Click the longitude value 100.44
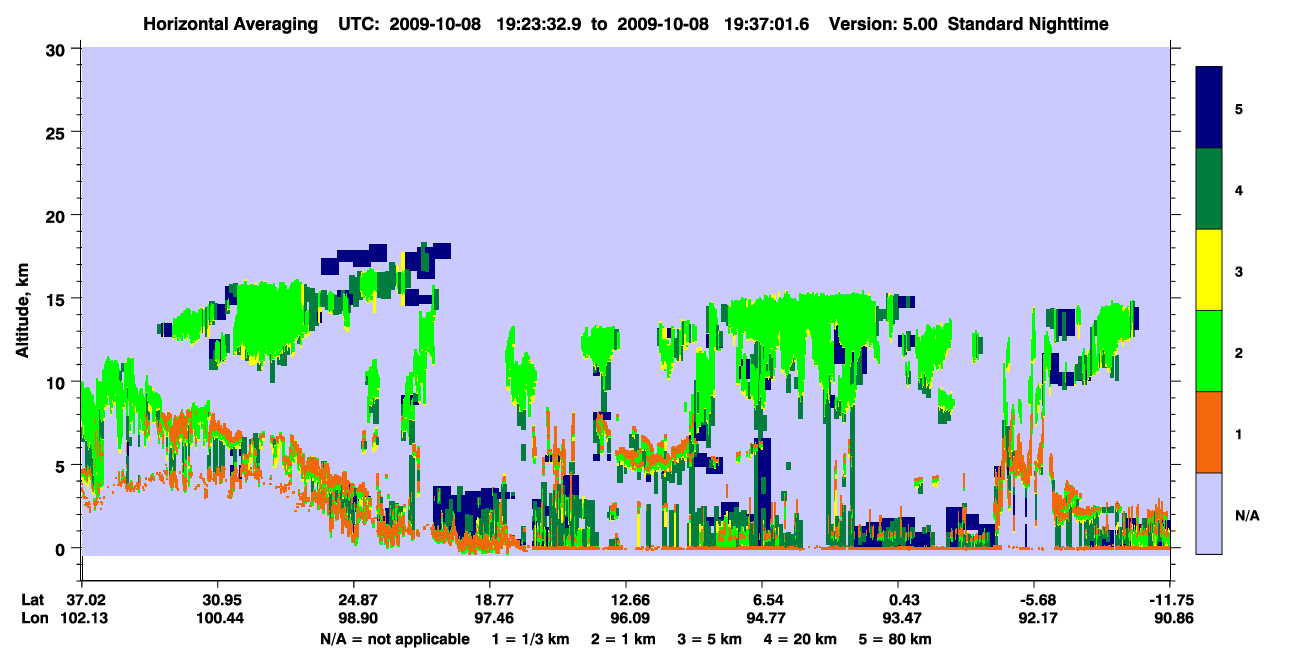 pyautogui.click(x=218, y=618)
